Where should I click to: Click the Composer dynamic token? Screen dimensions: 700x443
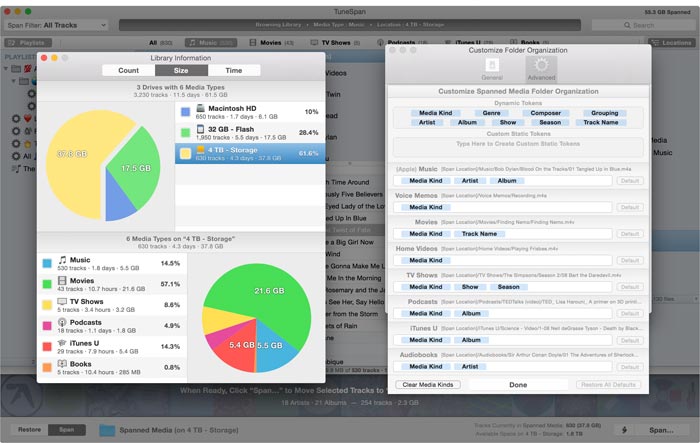[546, 113]
